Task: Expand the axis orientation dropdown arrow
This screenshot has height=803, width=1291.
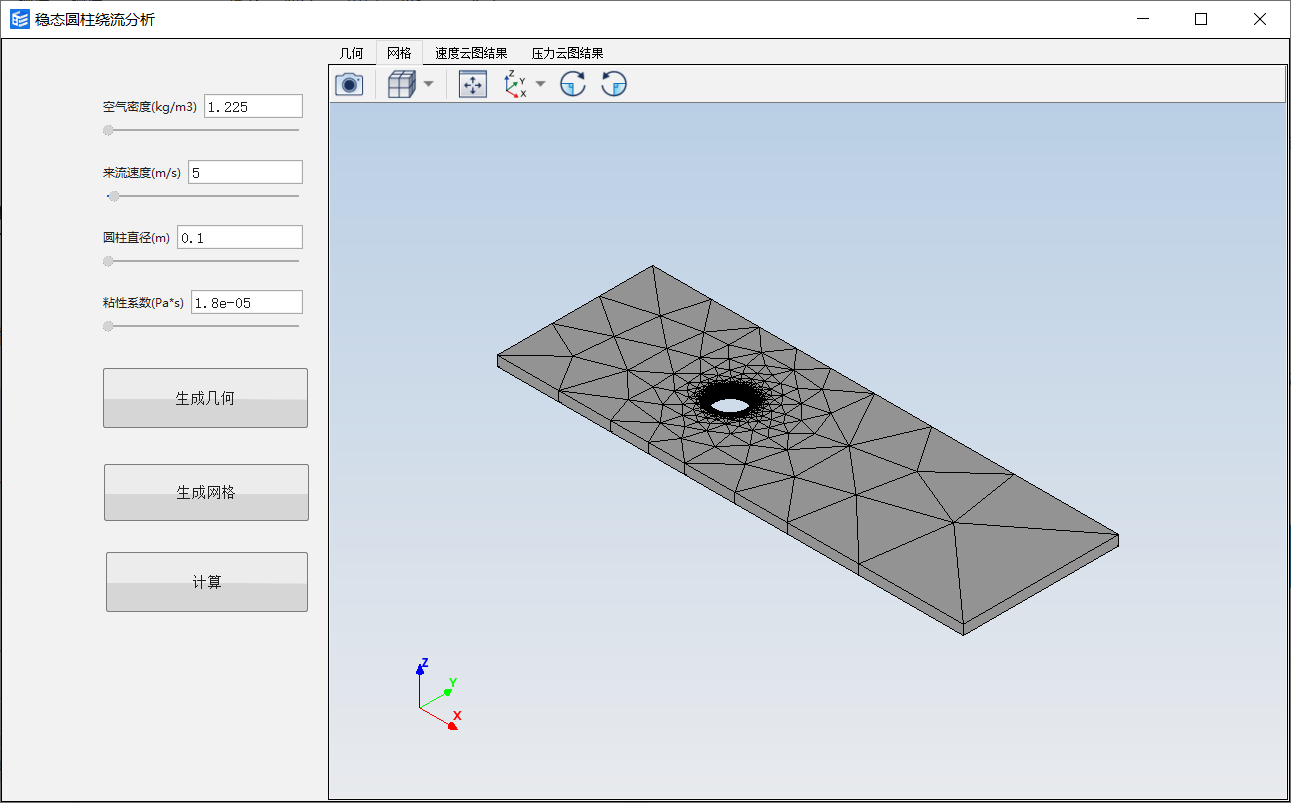Action: tap(540, 84)
